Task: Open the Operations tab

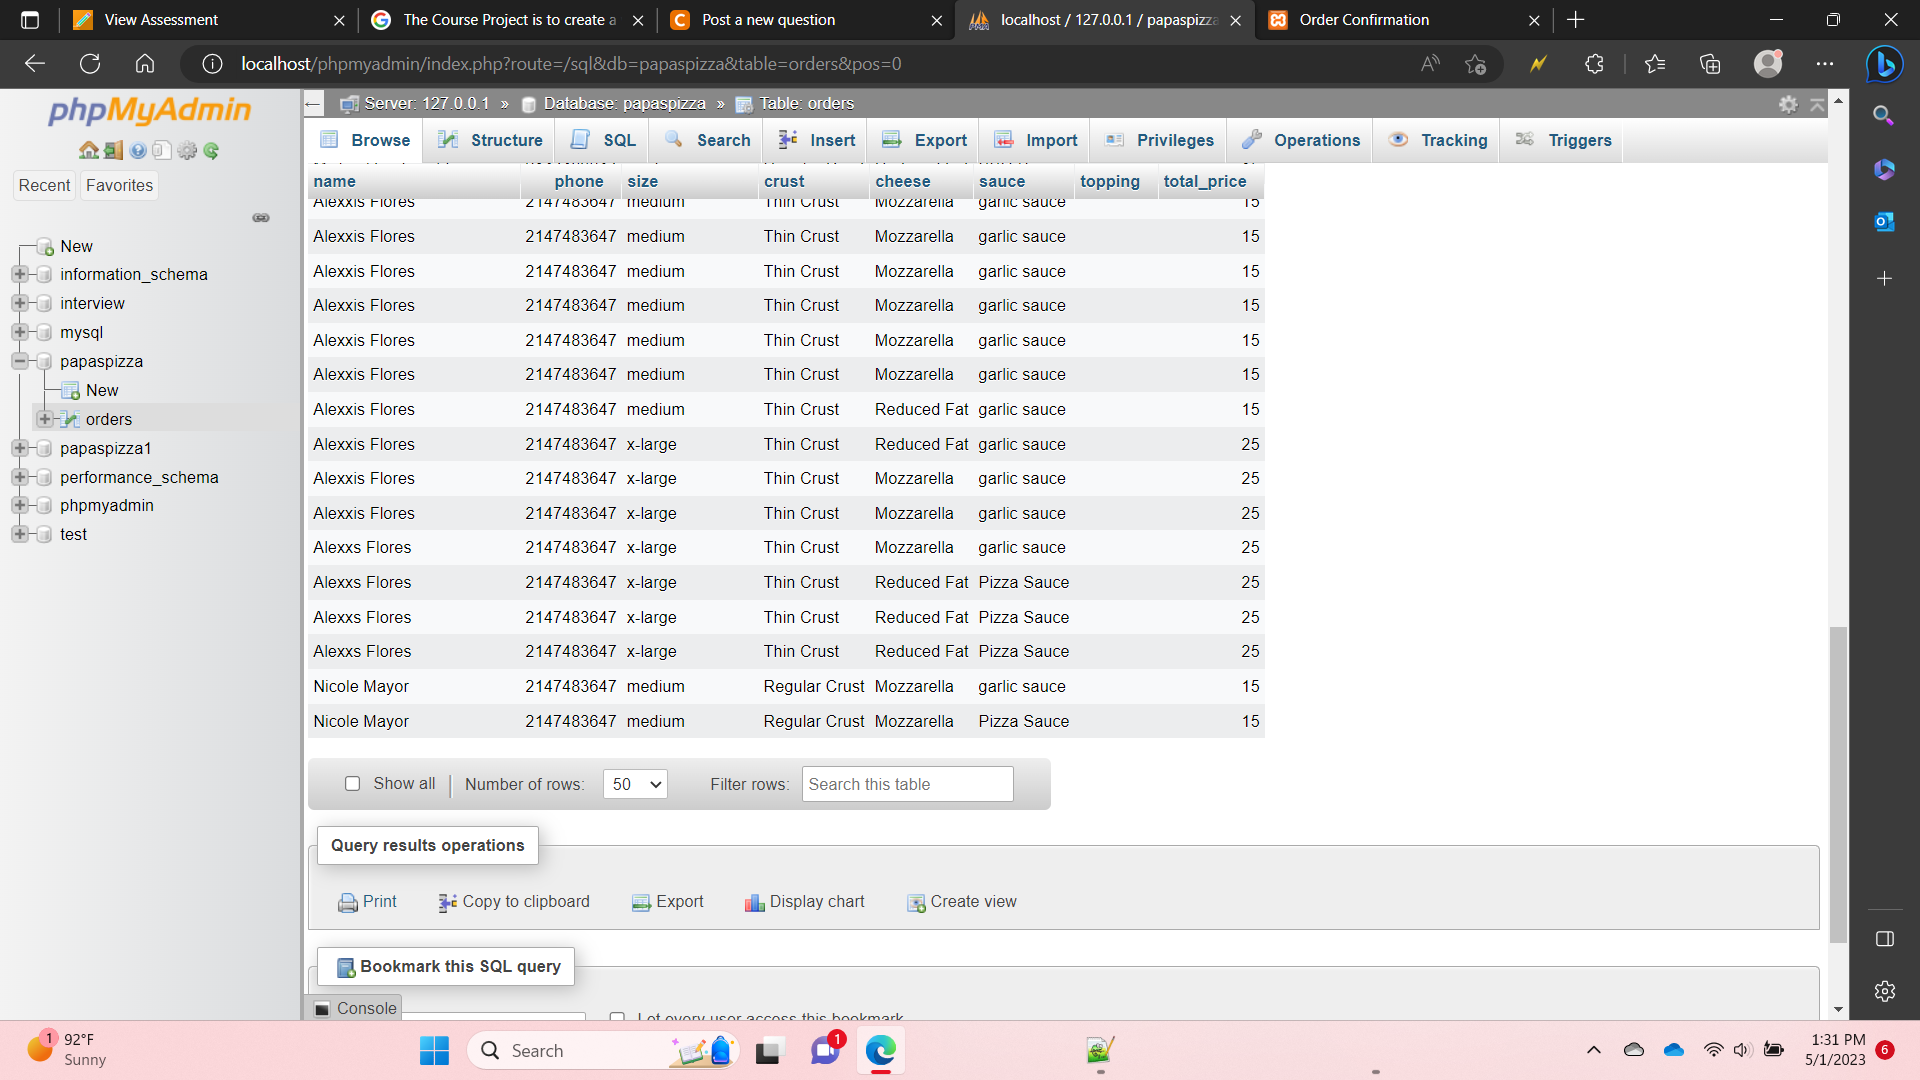Action: click(1300, 140)
